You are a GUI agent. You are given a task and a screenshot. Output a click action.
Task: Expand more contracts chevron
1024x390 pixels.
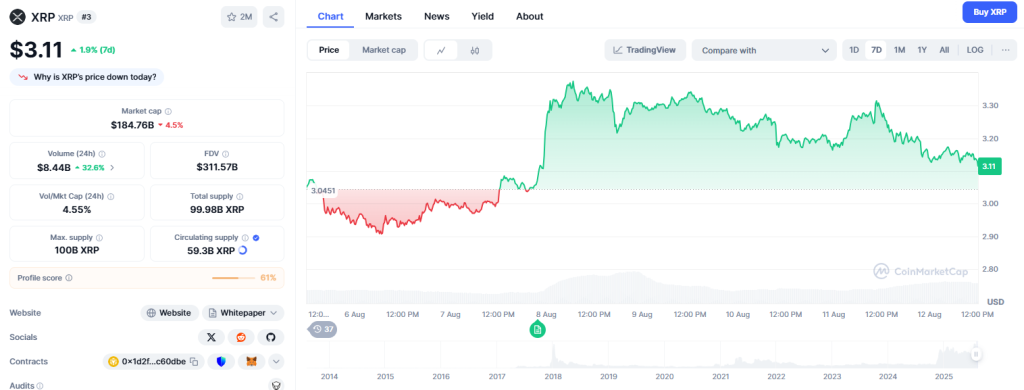point(276,361)
